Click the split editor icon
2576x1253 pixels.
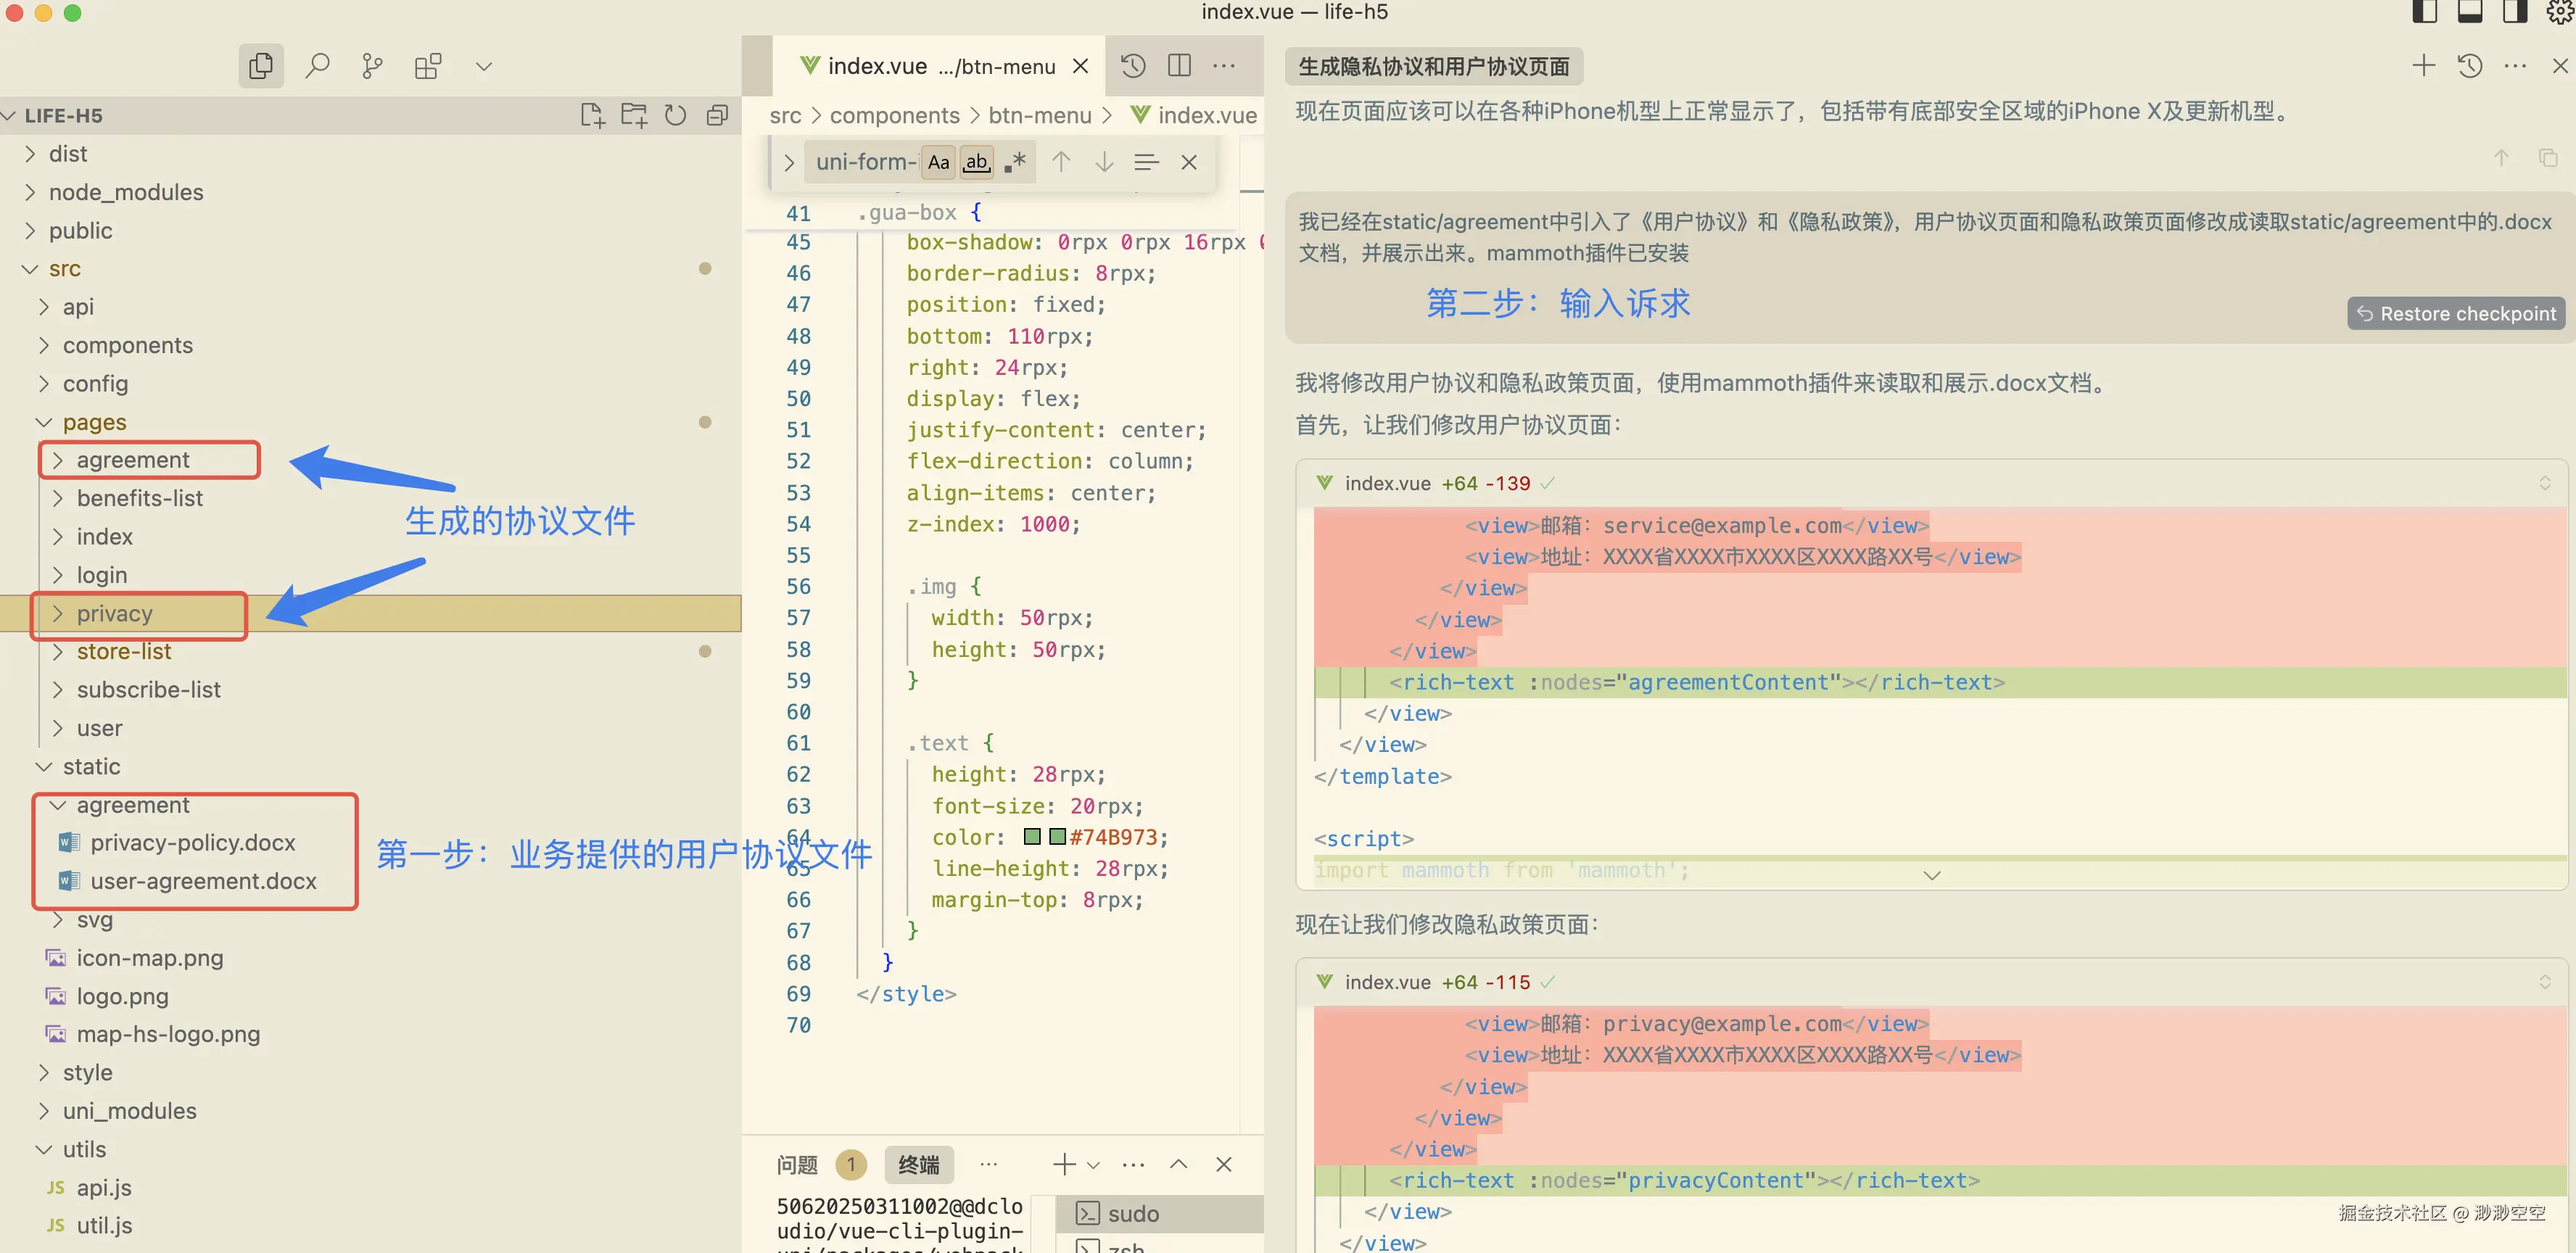(x=1179, y=66)
